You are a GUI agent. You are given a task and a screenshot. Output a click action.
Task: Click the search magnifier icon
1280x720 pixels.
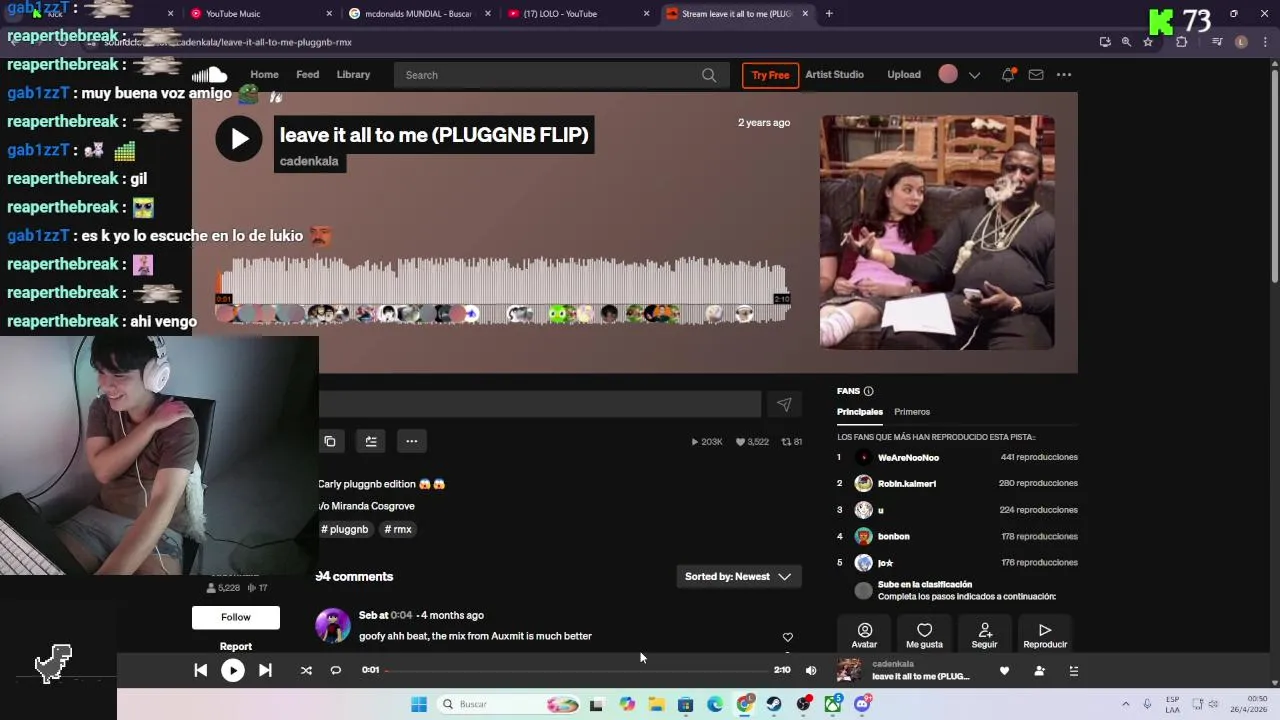tap(709, 75)
